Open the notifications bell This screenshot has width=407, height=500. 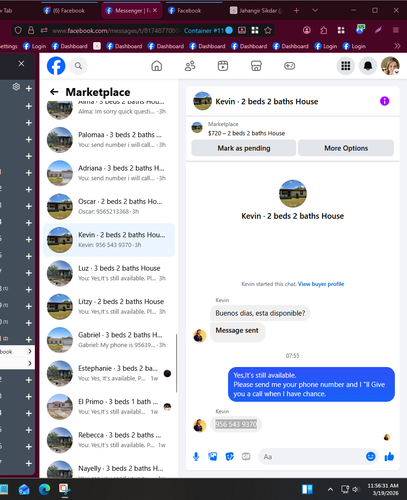(368, 66)
